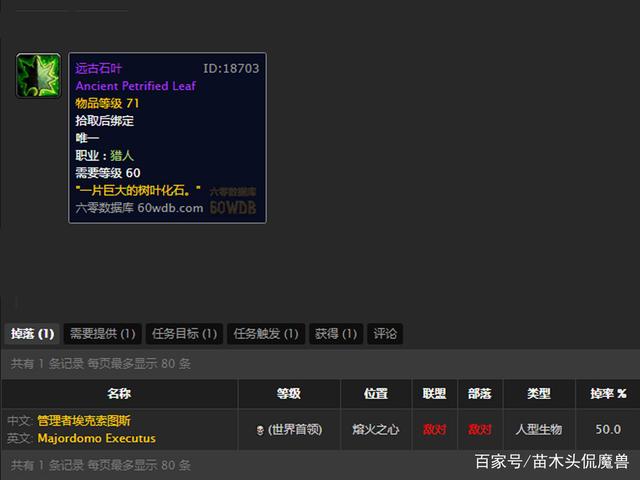Screen dimensions: 640x480
Task: Click the 远古石叶 item name
Action: (x=98, y=68)
